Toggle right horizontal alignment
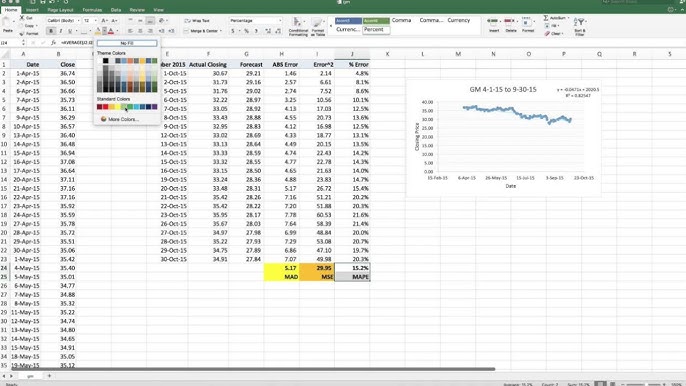Image resolution: width=686 pixels, height=386 pixels. (150, 31)
